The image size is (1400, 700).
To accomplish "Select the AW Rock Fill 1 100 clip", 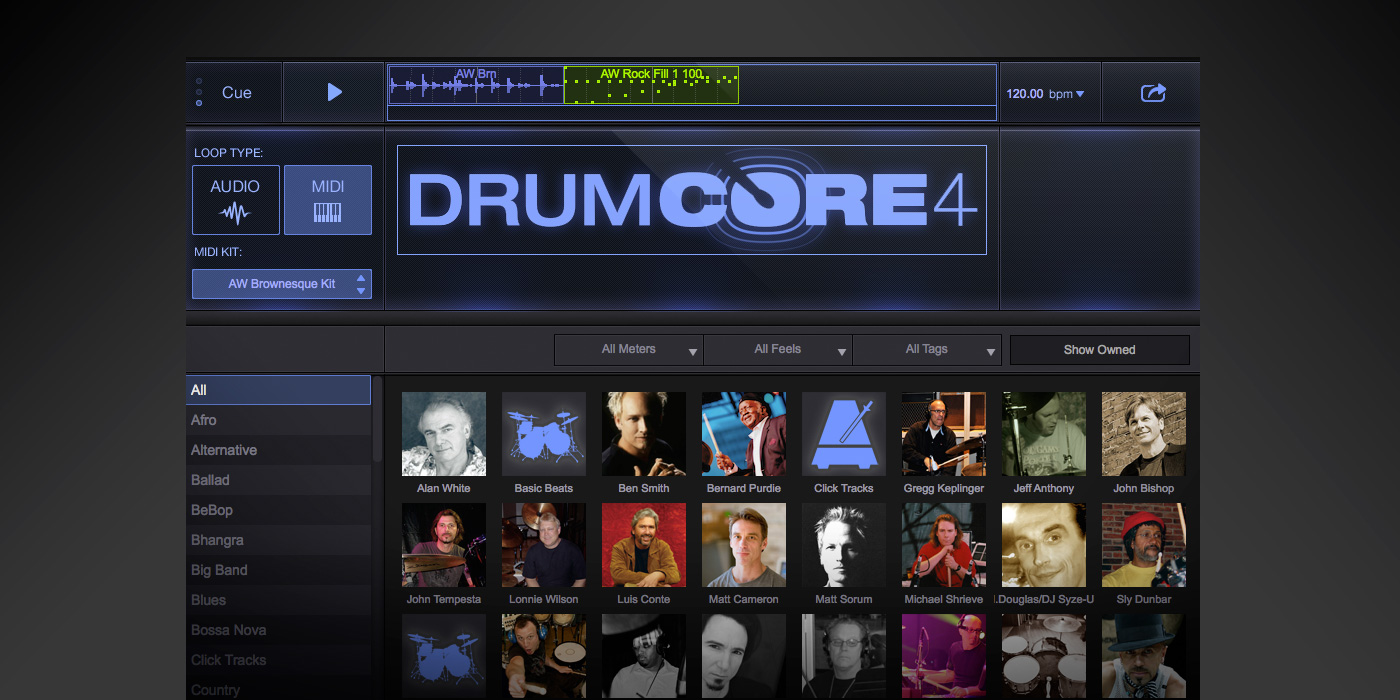I will [x=651, y=85].
